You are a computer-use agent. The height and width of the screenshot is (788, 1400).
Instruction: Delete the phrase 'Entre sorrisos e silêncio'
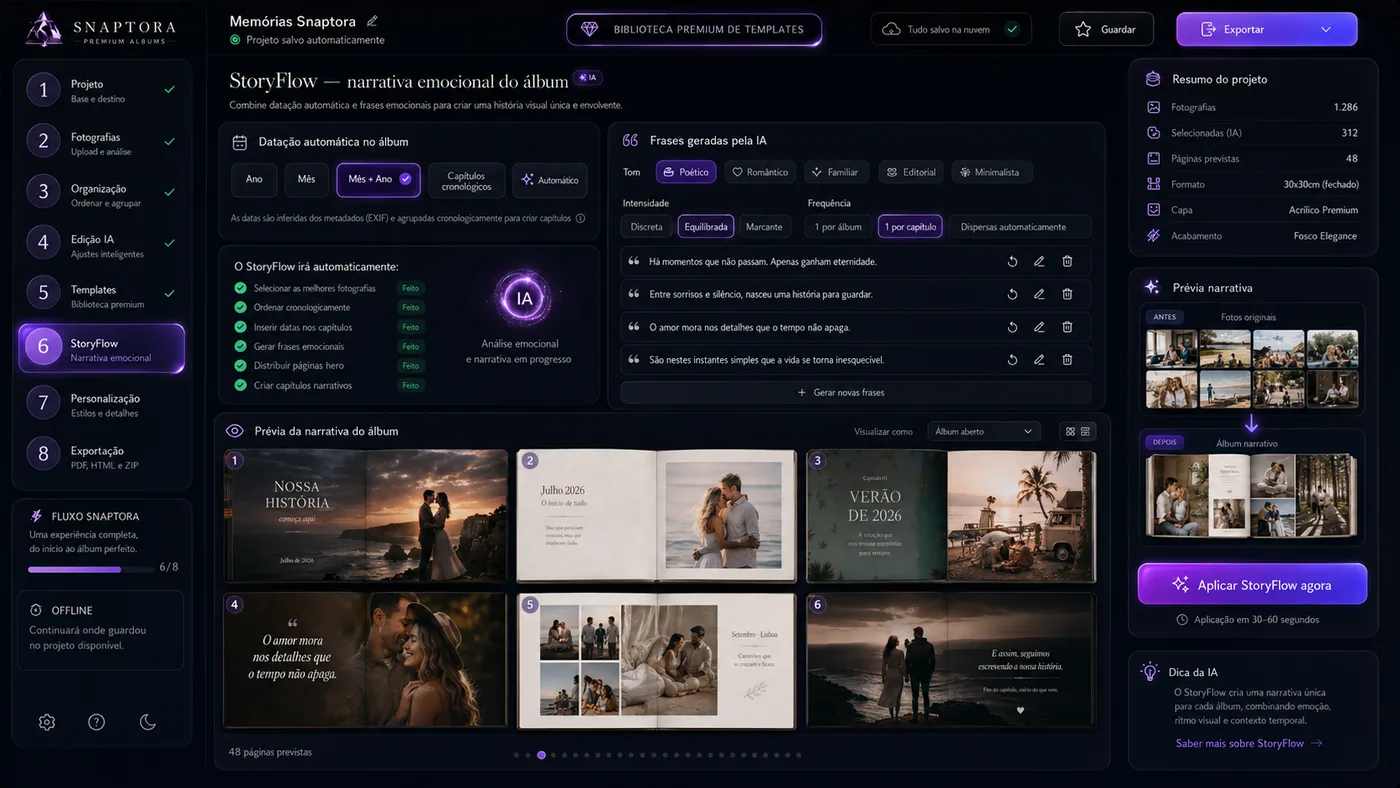[1067, 294]
